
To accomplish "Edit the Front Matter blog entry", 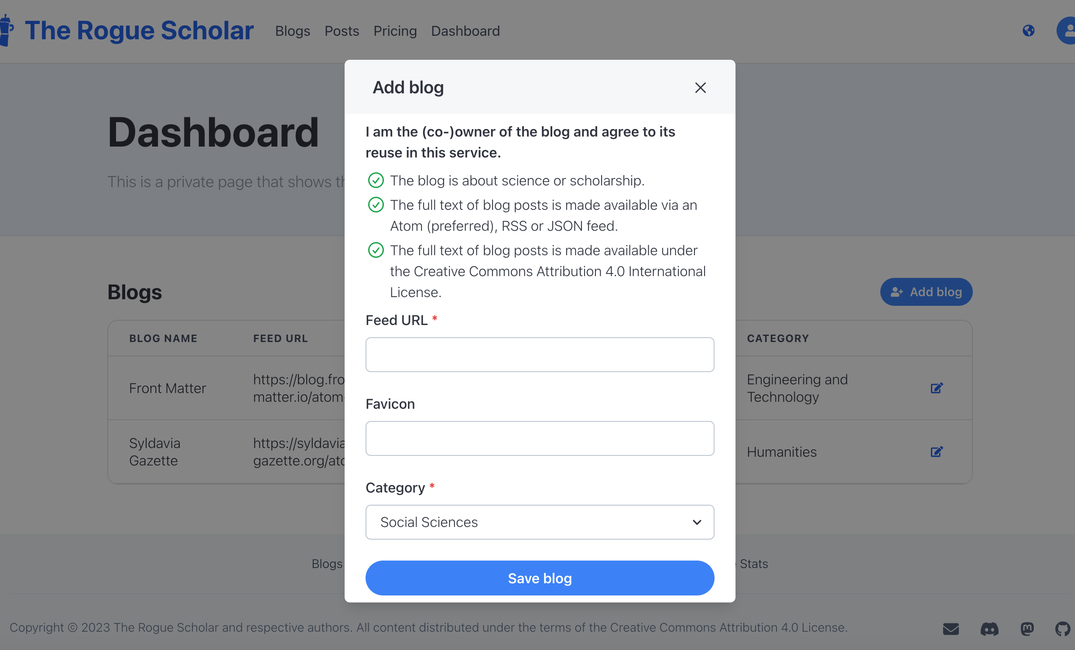I will click(x=937, y=388).
